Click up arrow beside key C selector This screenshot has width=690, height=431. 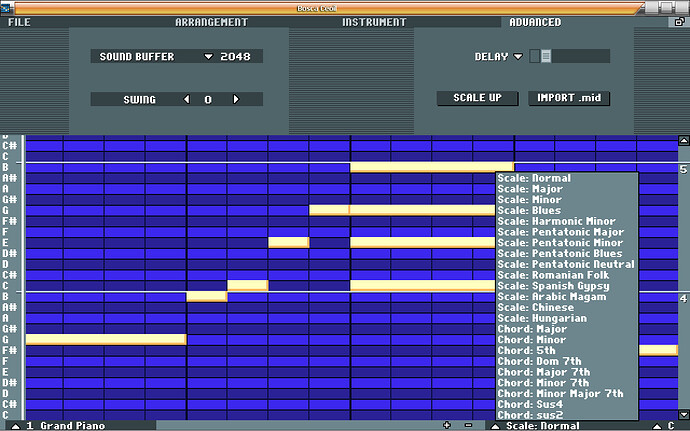click(x=657, y=426)
